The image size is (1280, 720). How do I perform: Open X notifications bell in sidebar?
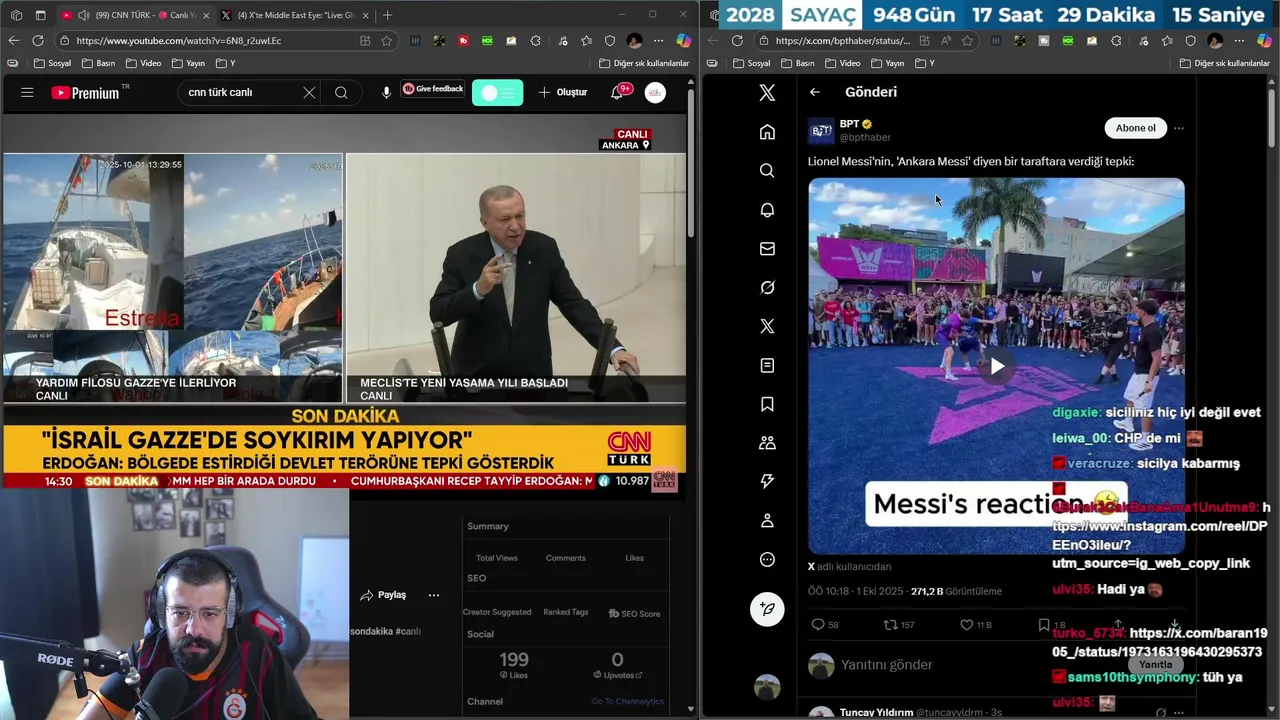click(x=767, y=210)
